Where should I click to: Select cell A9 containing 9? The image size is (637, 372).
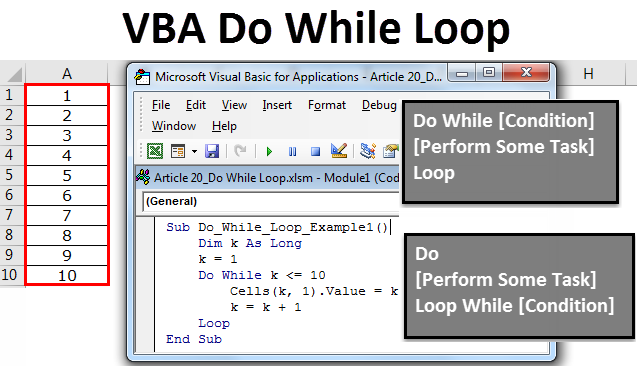pos(67,255)
